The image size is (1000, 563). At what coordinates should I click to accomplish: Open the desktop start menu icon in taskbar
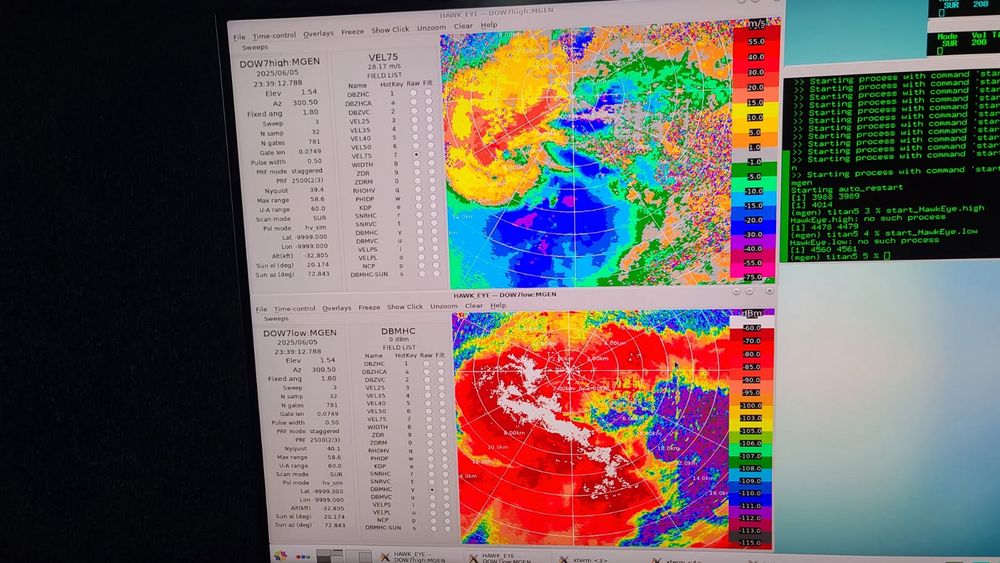[281, 556]
